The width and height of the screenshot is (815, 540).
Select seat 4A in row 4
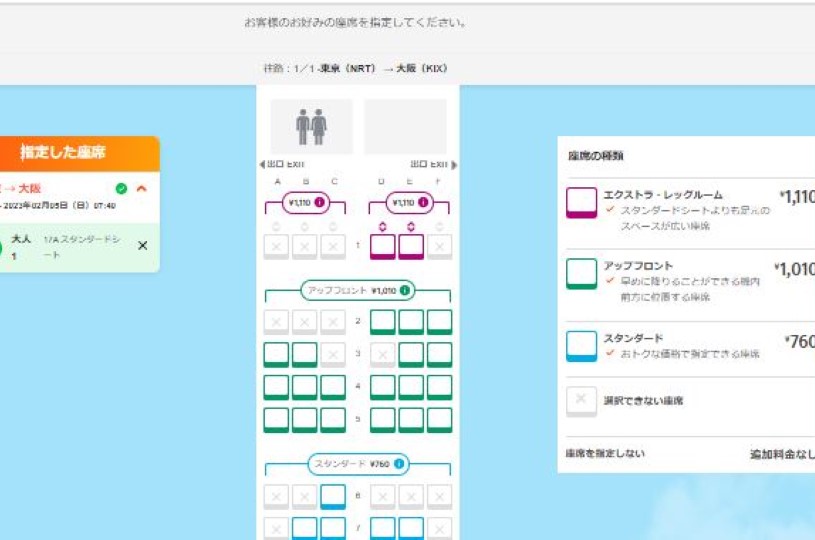(x=276, y=387)
